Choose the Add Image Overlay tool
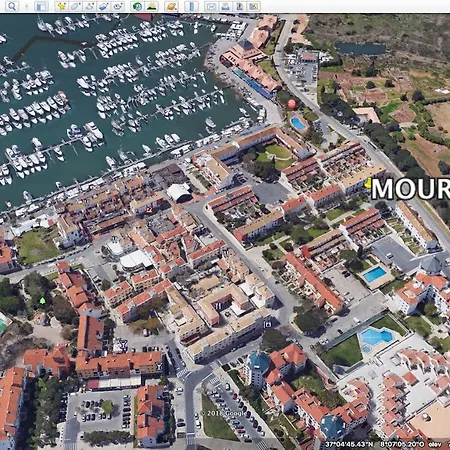Viewport: 450px width, 450px height. tap(104, 6)
